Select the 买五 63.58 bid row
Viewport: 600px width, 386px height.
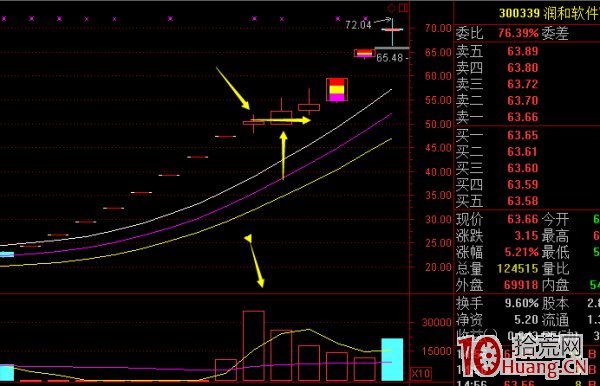click(x=497, y=200)
